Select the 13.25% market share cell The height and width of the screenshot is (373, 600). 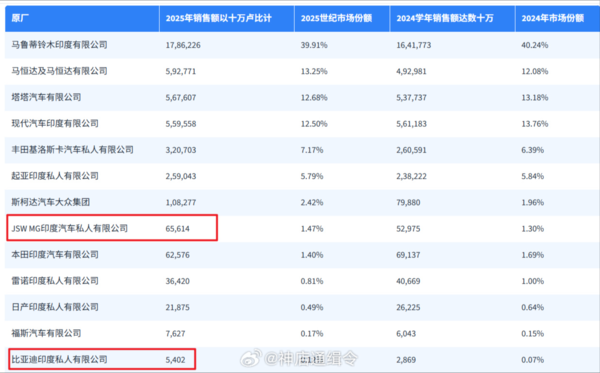pyautogui.click(x=314, y=72)
